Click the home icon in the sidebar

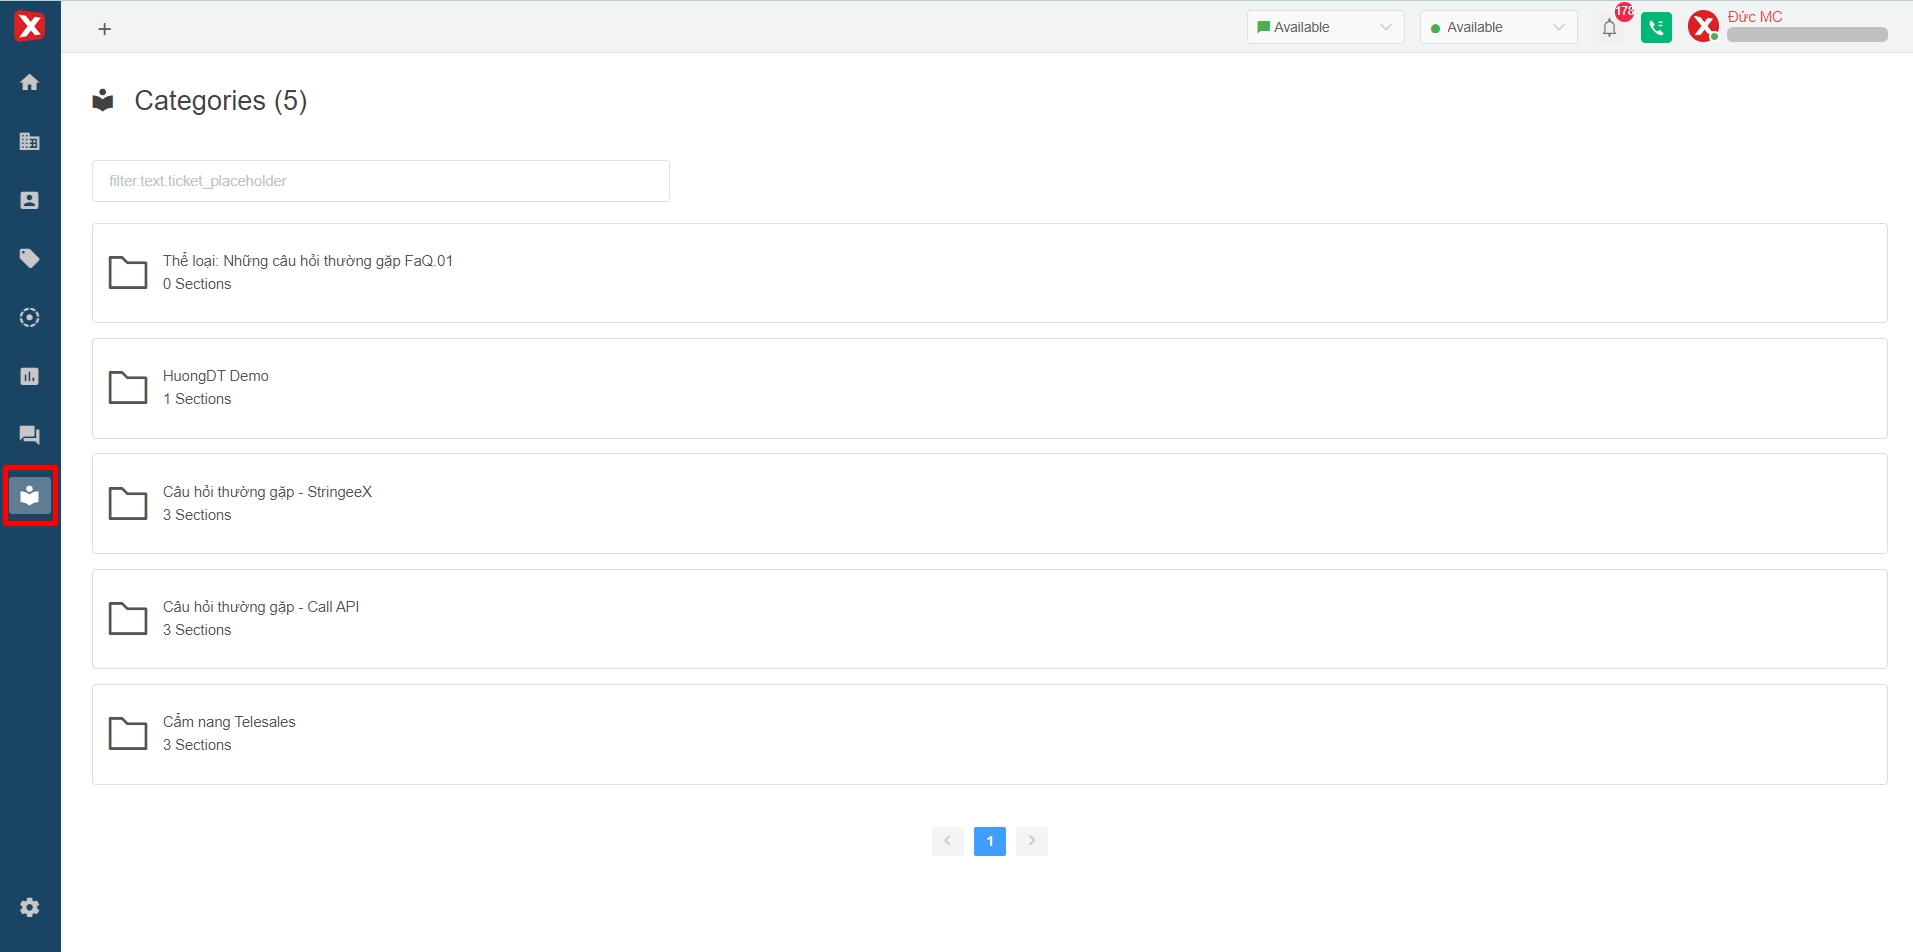click(30, 82)
